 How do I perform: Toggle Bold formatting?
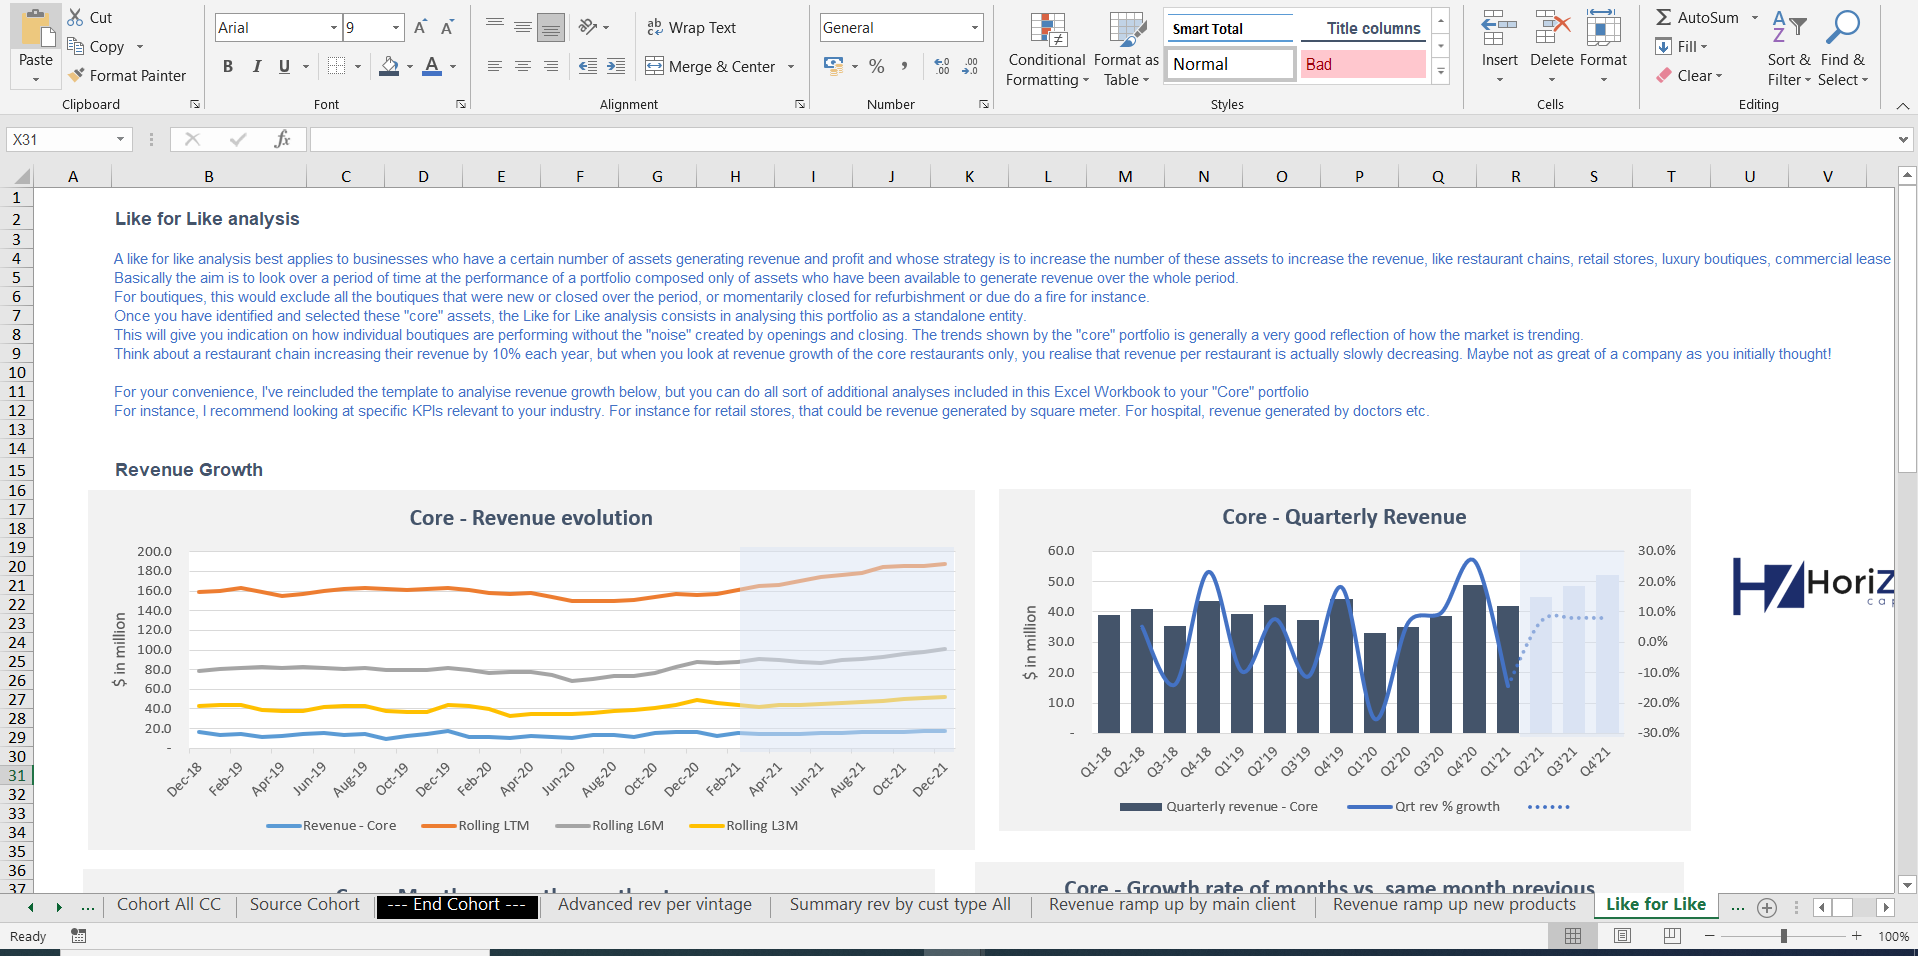point(228,66)
